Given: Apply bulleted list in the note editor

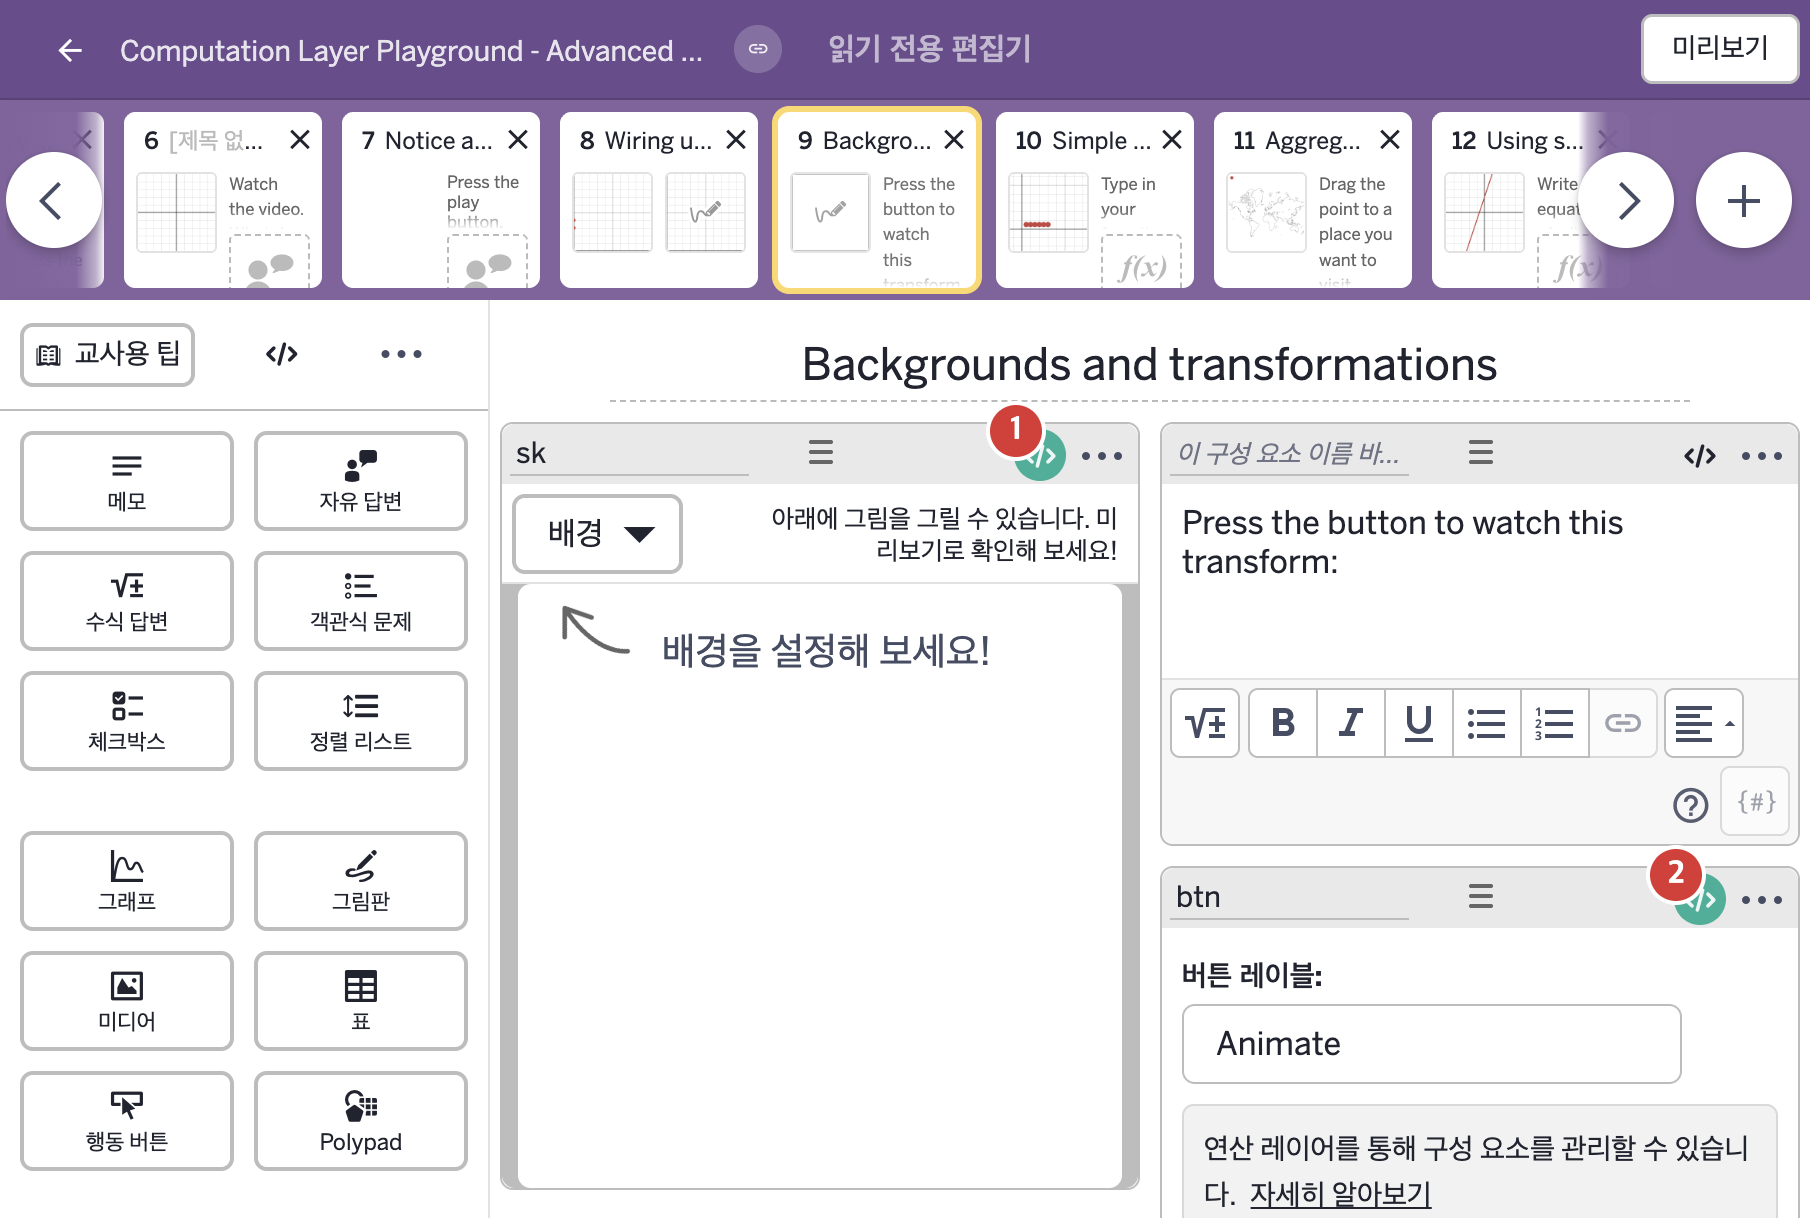Looking at the screenshot, I should [1487, 723].
